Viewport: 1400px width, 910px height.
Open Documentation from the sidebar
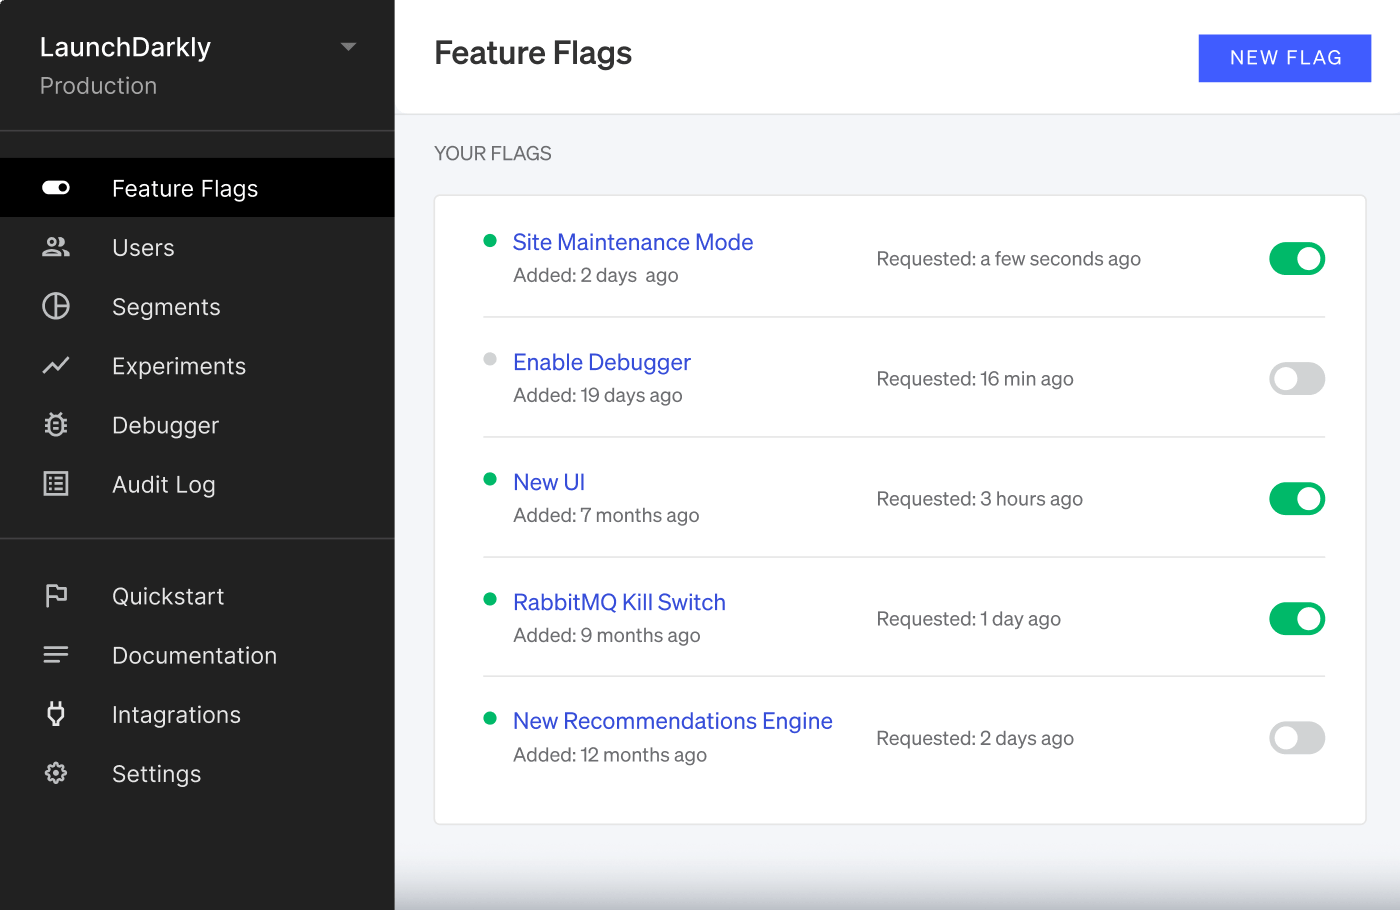pyautogui.click(x=197, y=655)
